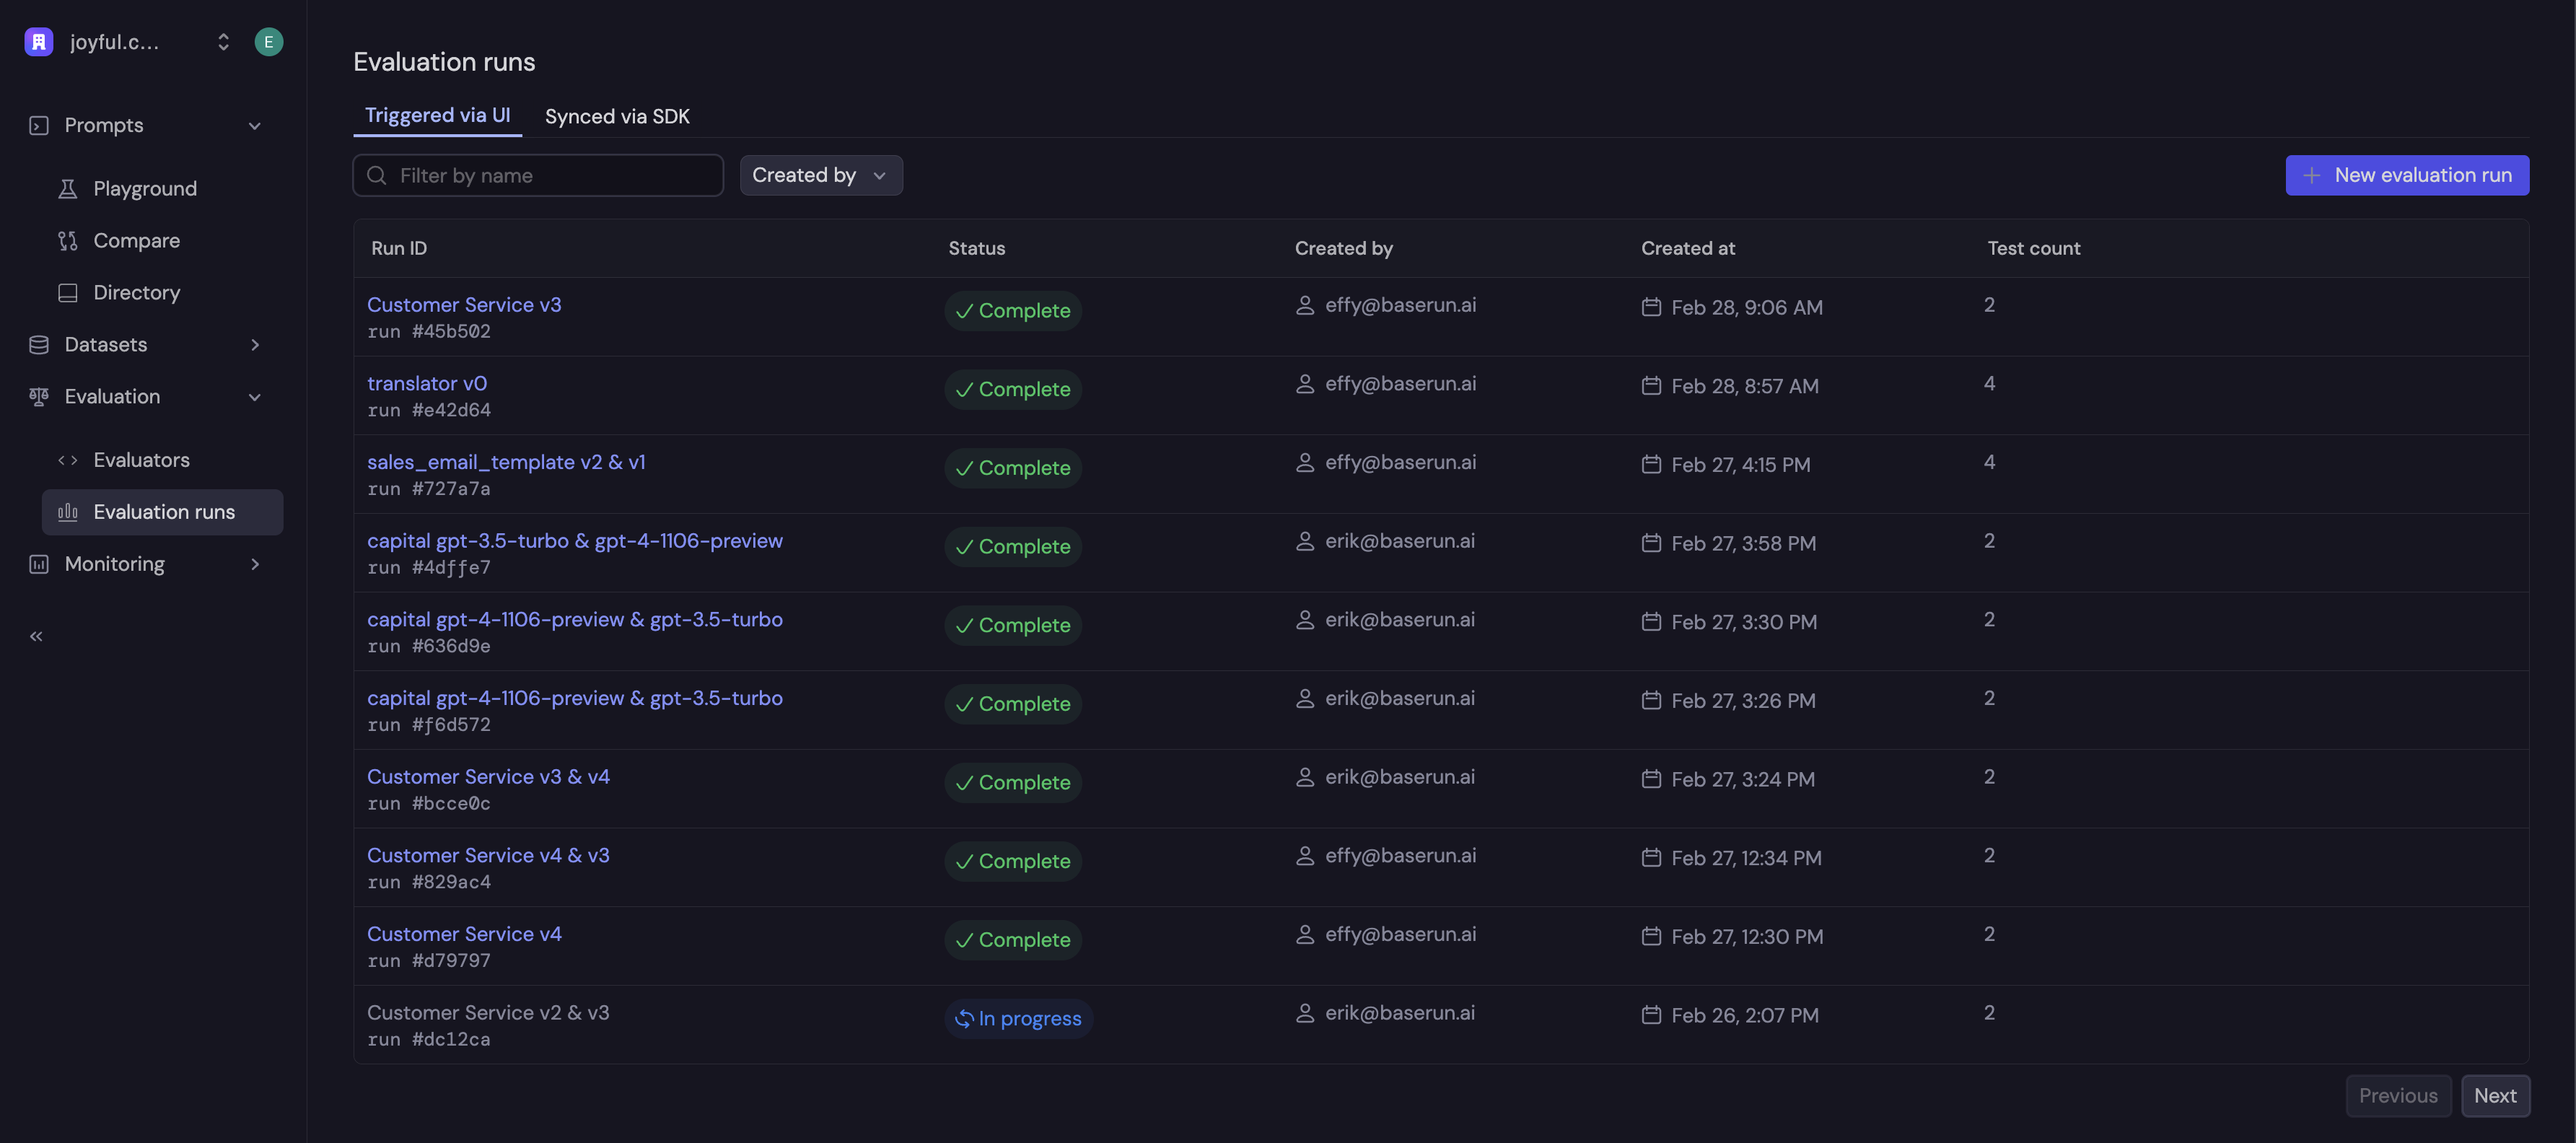The width and height of the screenshot is (2576, 1143).
Task: Click the Evaluators code brackets icon
Action: (68, 460)
